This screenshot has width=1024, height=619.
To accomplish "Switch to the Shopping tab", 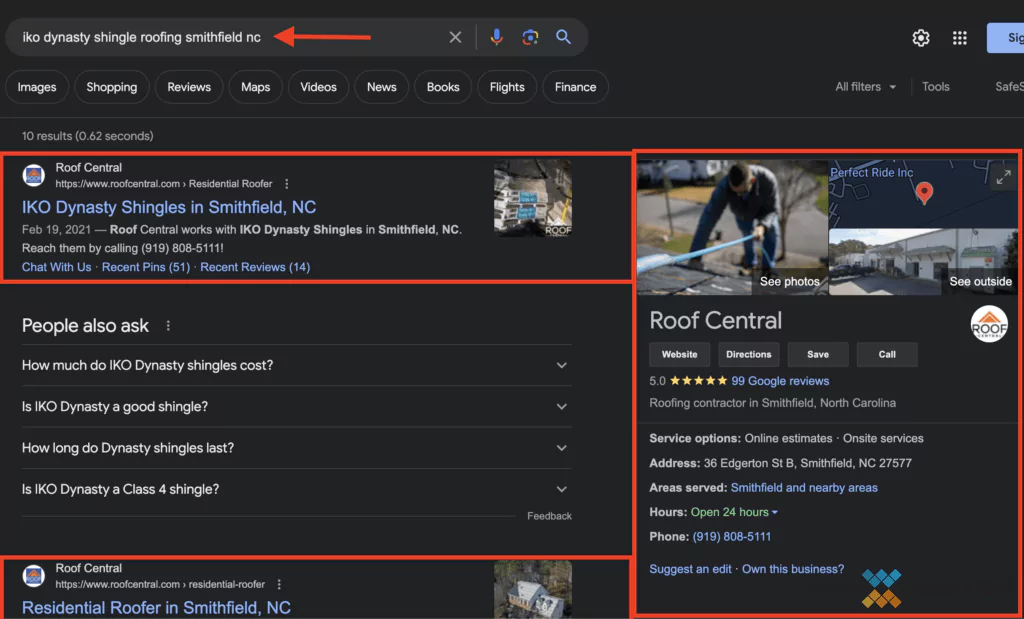I will click(x=112, y=87).
